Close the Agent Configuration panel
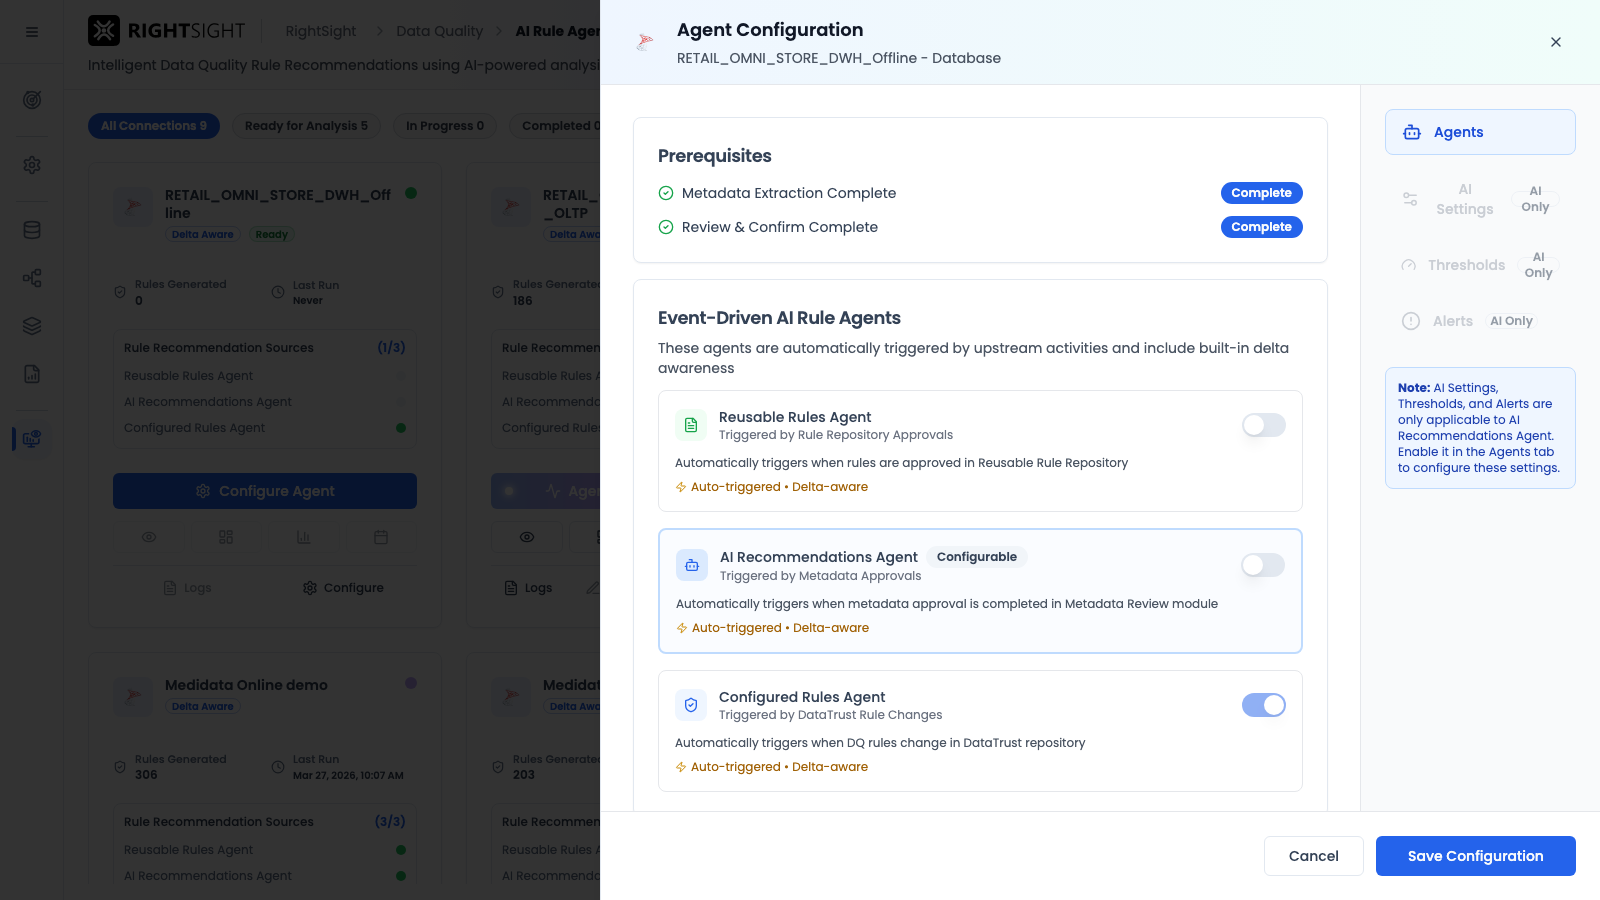The image size is (1600, 900). click(1556, 42)
